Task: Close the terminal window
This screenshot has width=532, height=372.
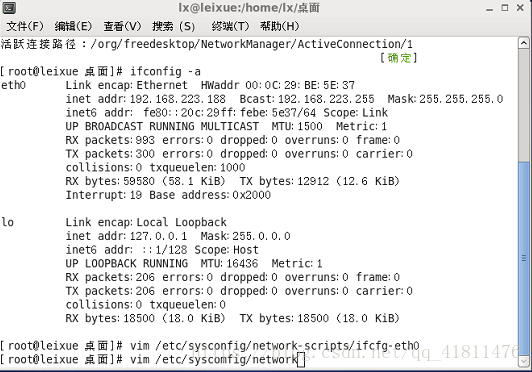Action: (520, 7)
